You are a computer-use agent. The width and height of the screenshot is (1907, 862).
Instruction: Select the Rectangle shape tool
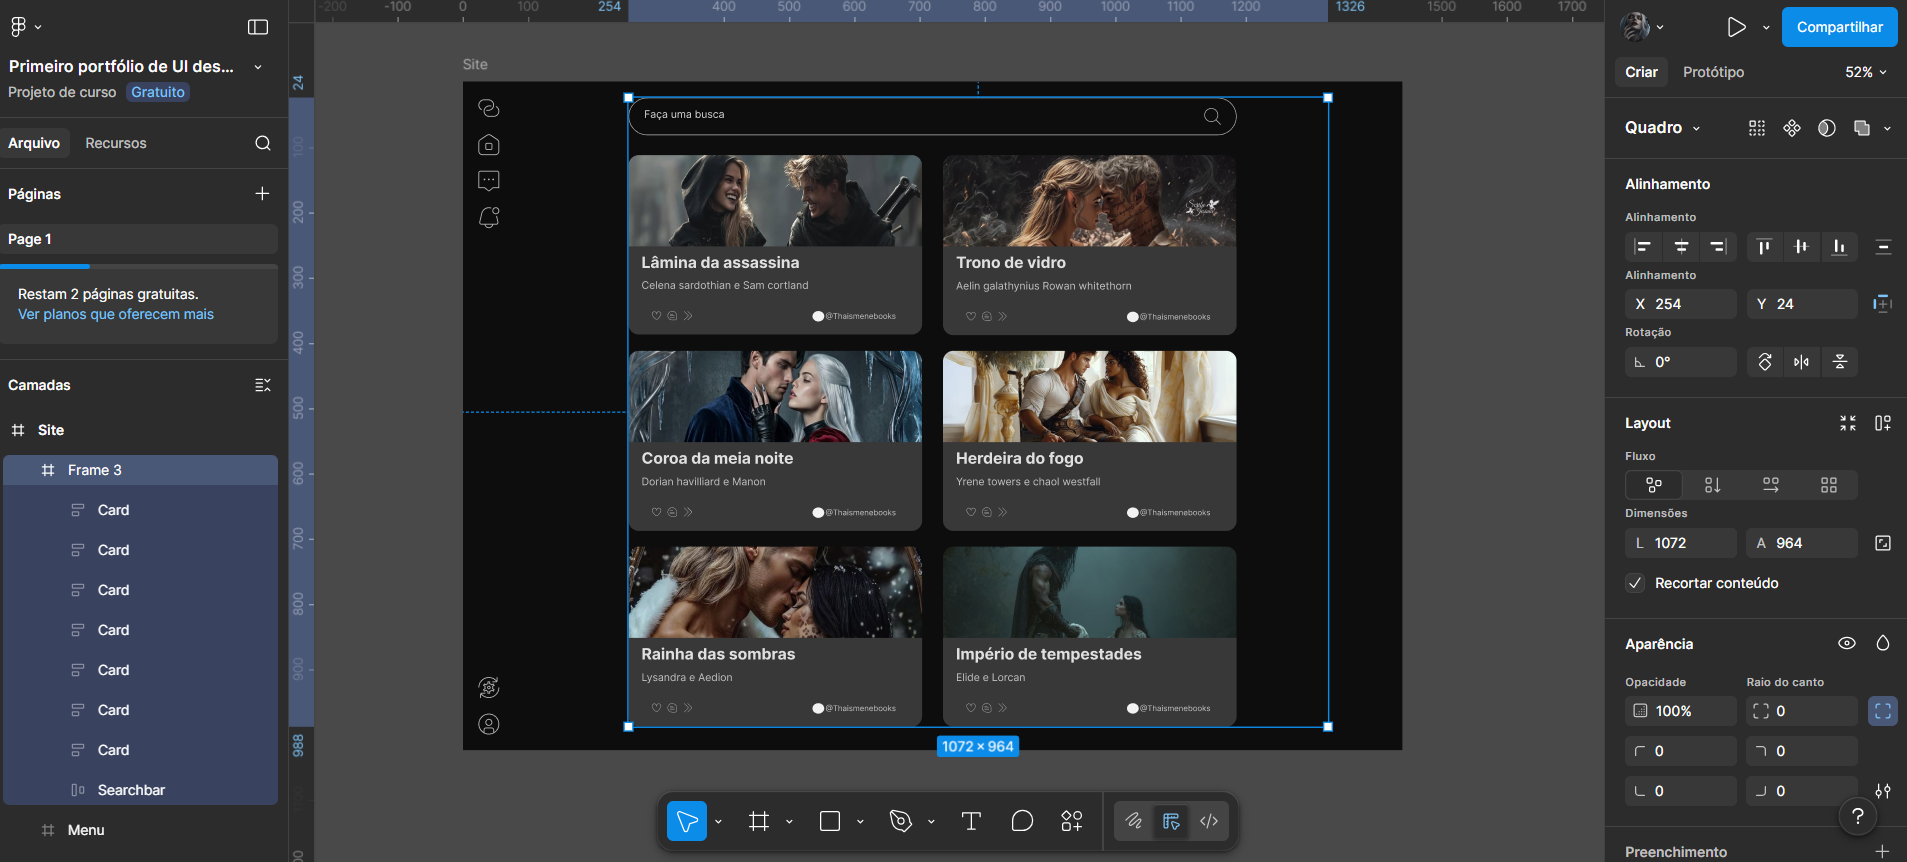(x=829, y=821)
